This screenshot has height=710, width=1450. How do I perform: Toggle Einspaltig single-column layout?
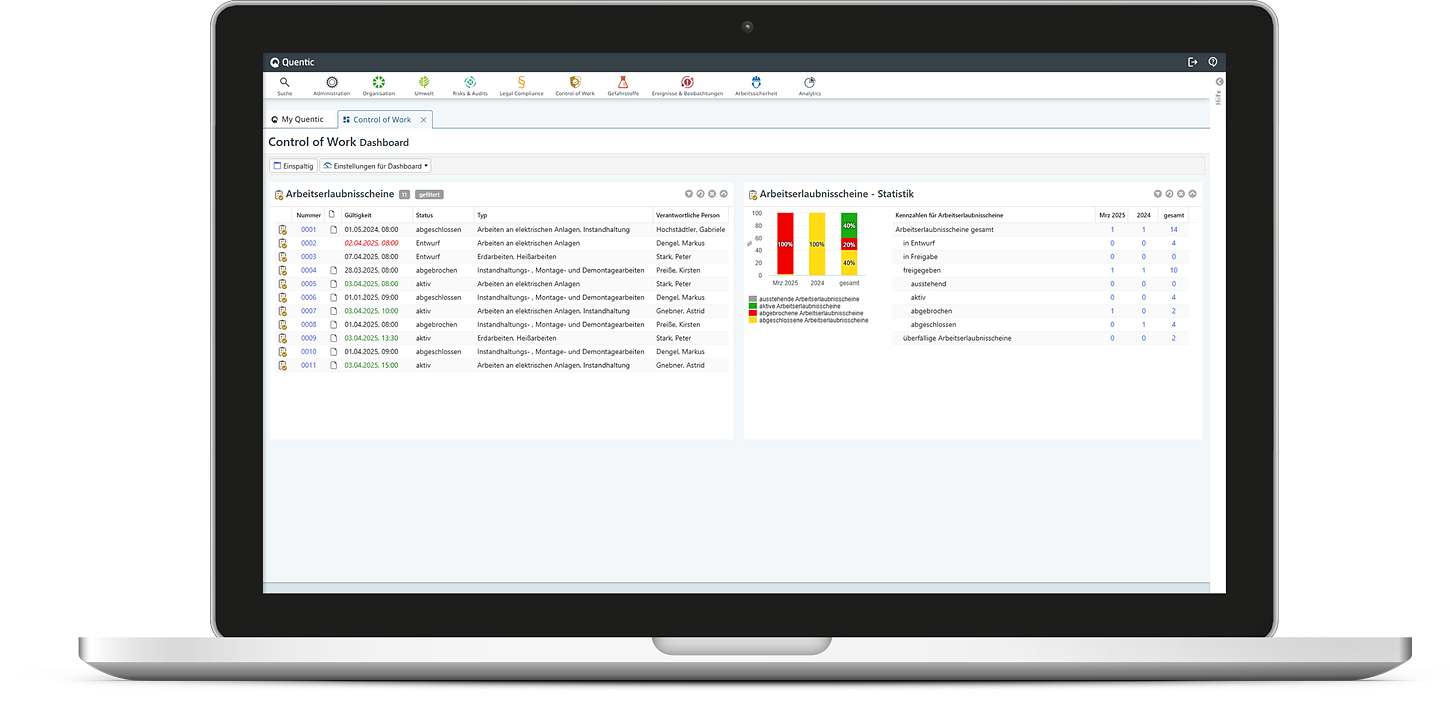click(293, 166)
